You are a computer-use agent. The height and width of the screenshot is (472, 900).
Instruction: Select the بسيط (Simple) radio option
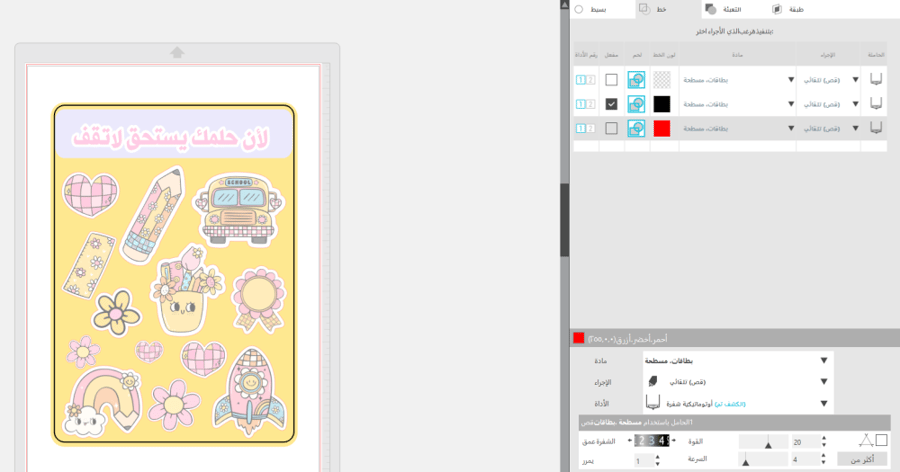[579, 9]
